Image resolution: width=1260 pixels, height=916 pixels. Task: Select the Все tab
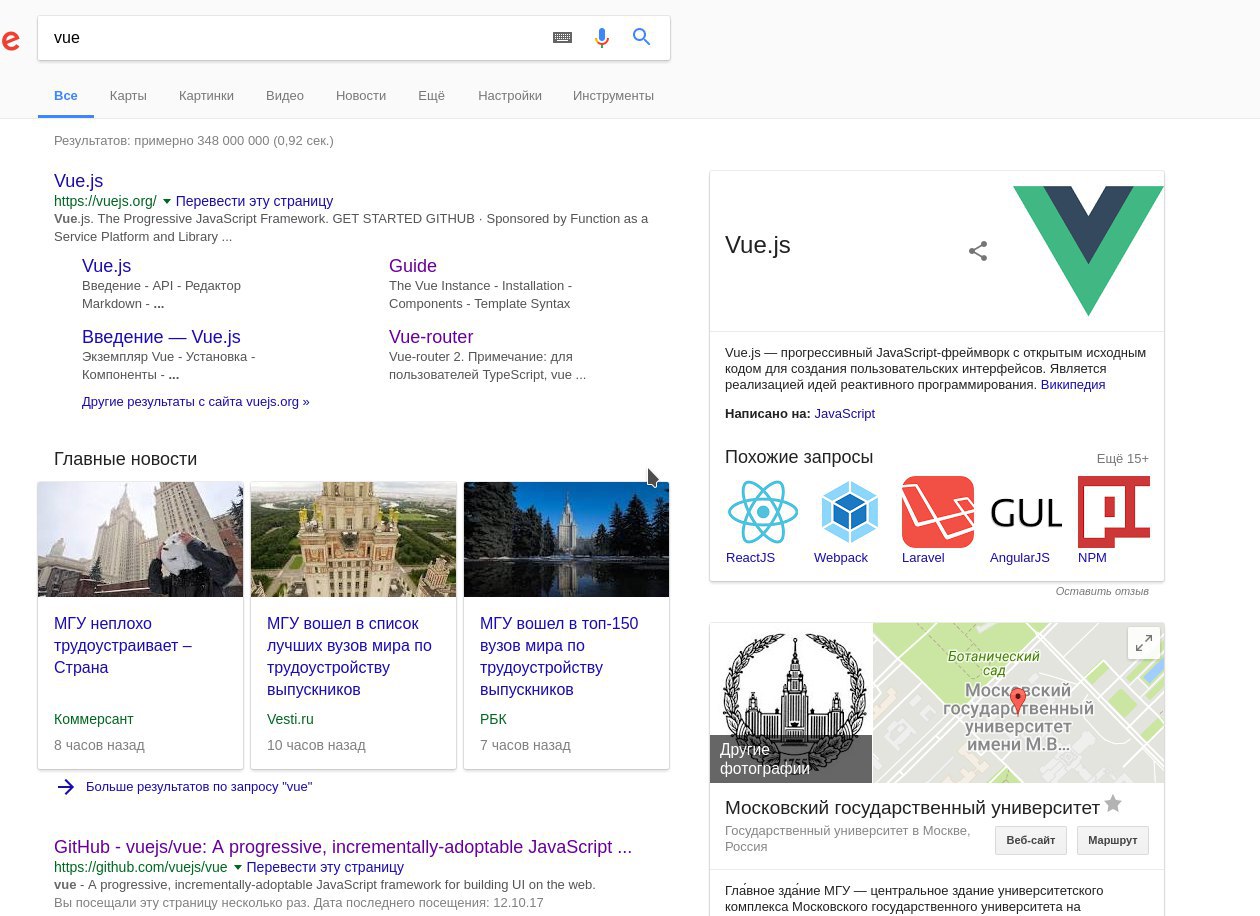pyautogui.click(x=66, y=96)
